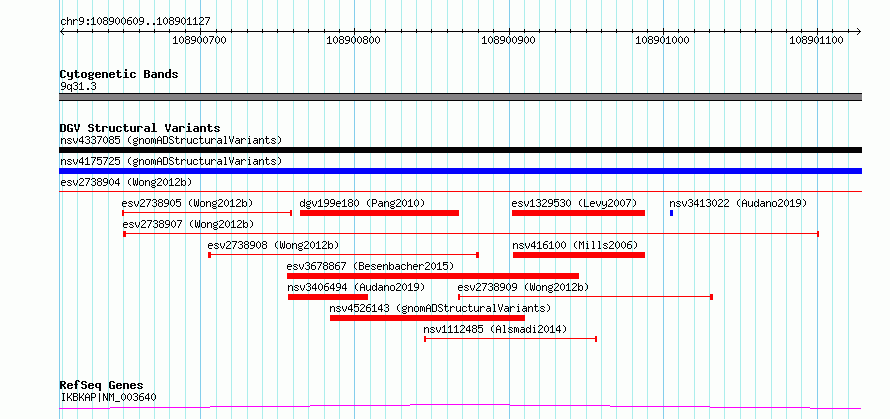Click the 9q31.3 cytogenetic band bar

(460, 97)
